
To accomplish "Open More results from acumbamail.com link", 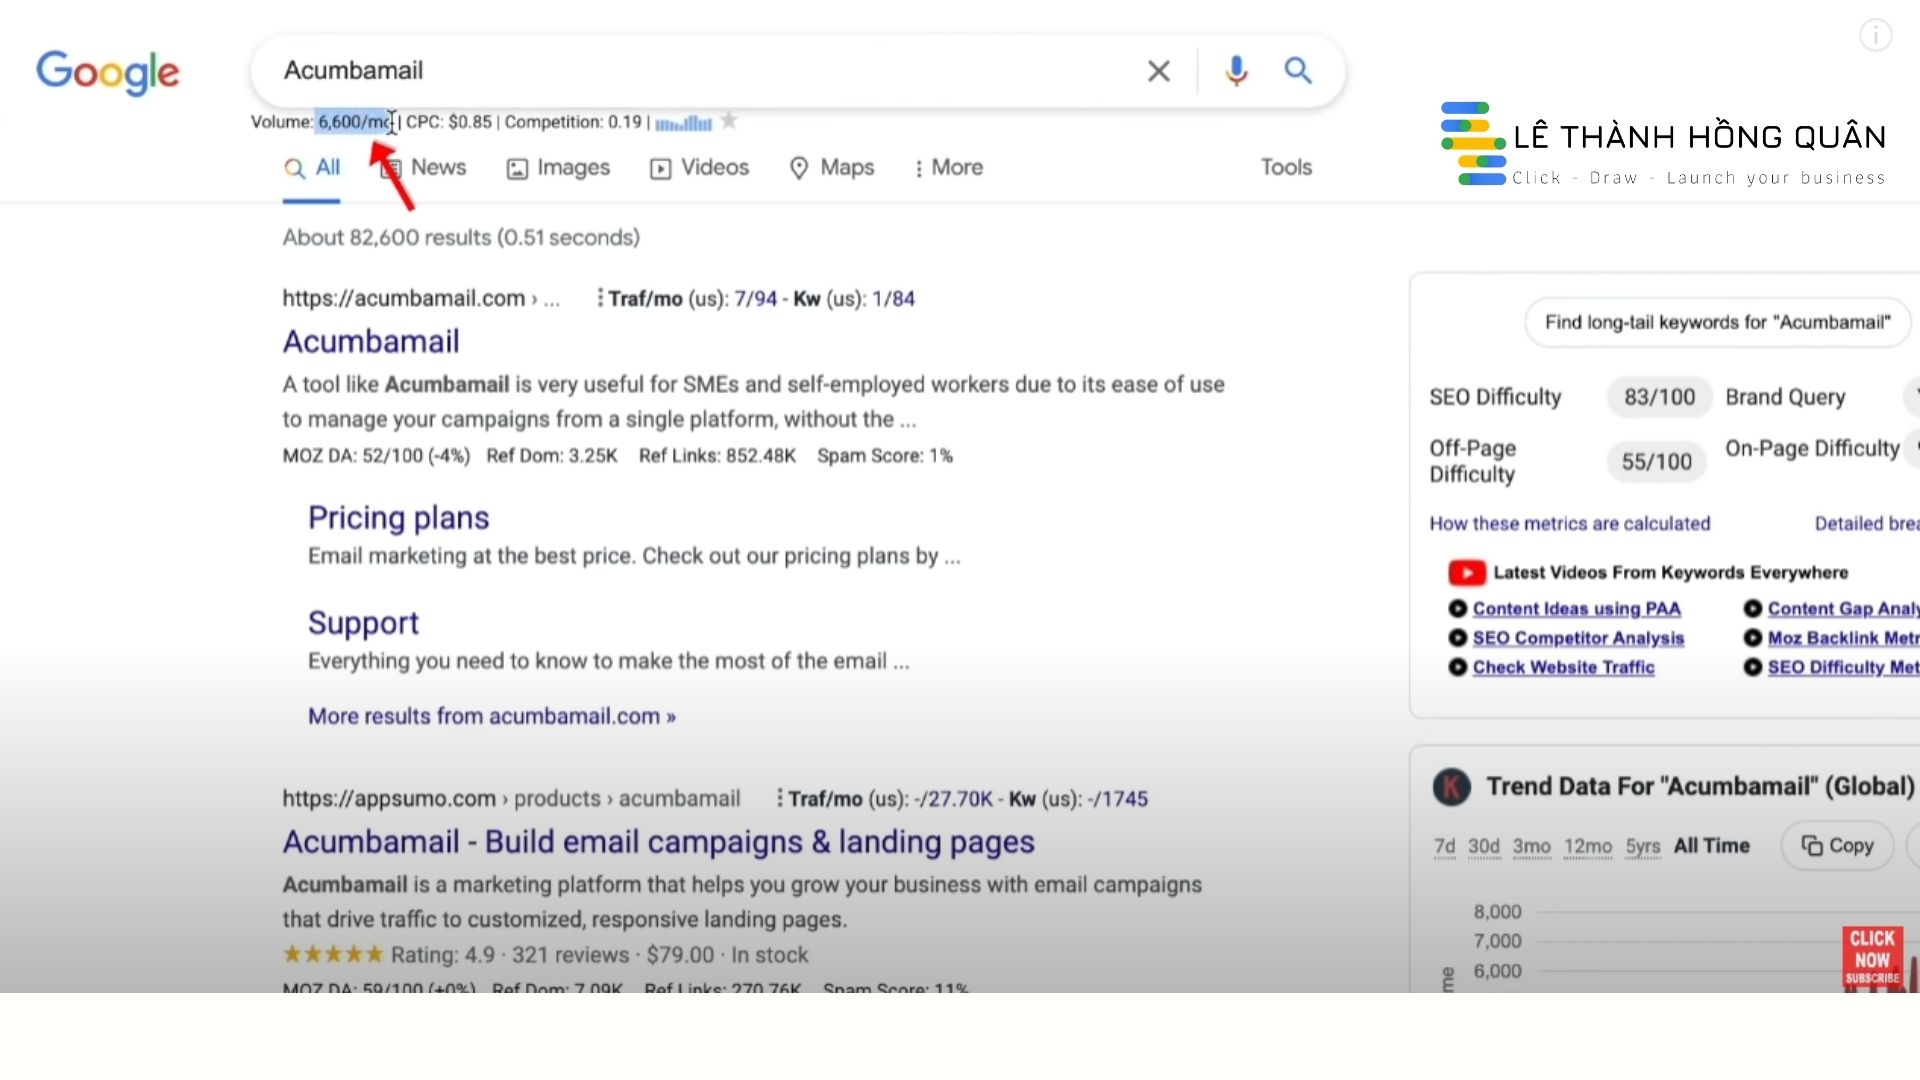I will (x=491, y=716).
